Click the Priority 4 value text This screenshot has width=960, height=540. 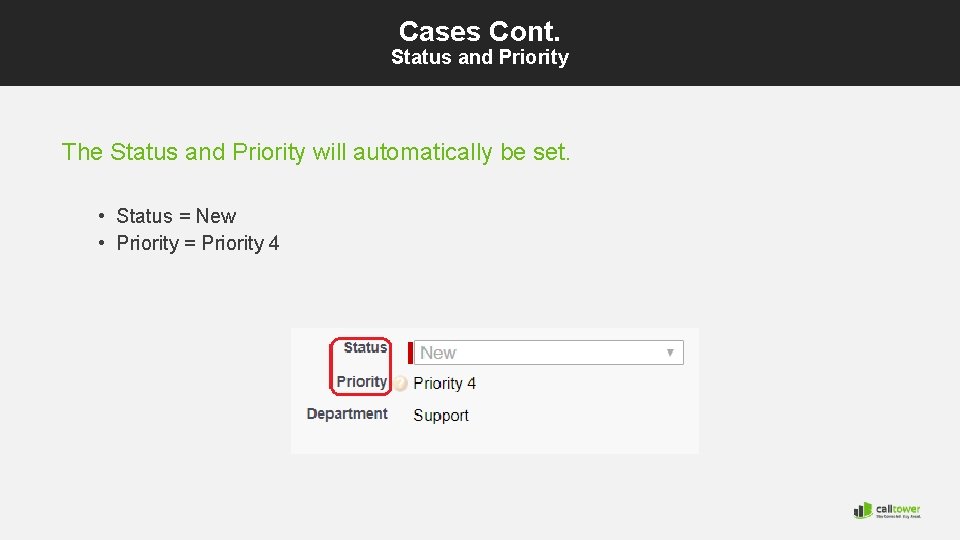pyautogui.click(x=444, y=383)
